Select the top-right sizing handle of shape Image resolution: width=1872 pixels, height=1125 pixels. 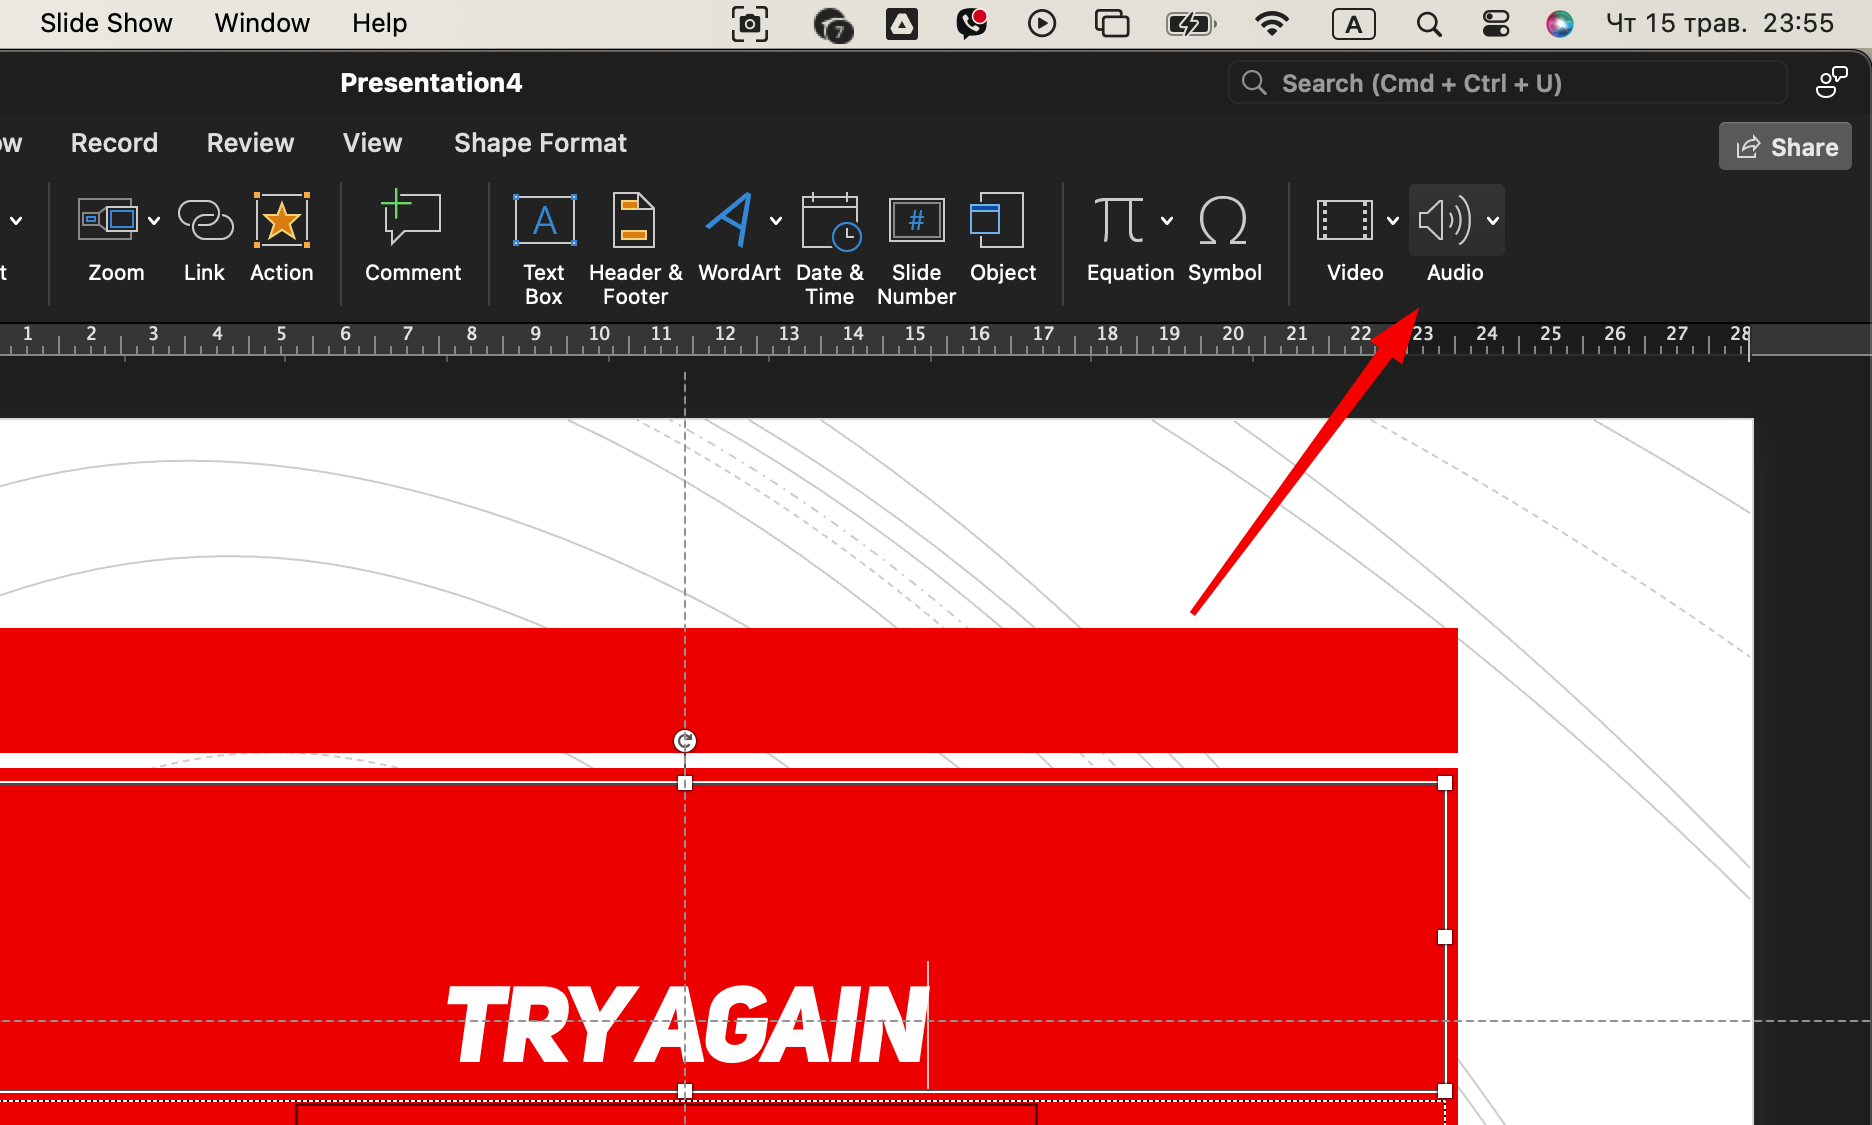click(1445, 783)
